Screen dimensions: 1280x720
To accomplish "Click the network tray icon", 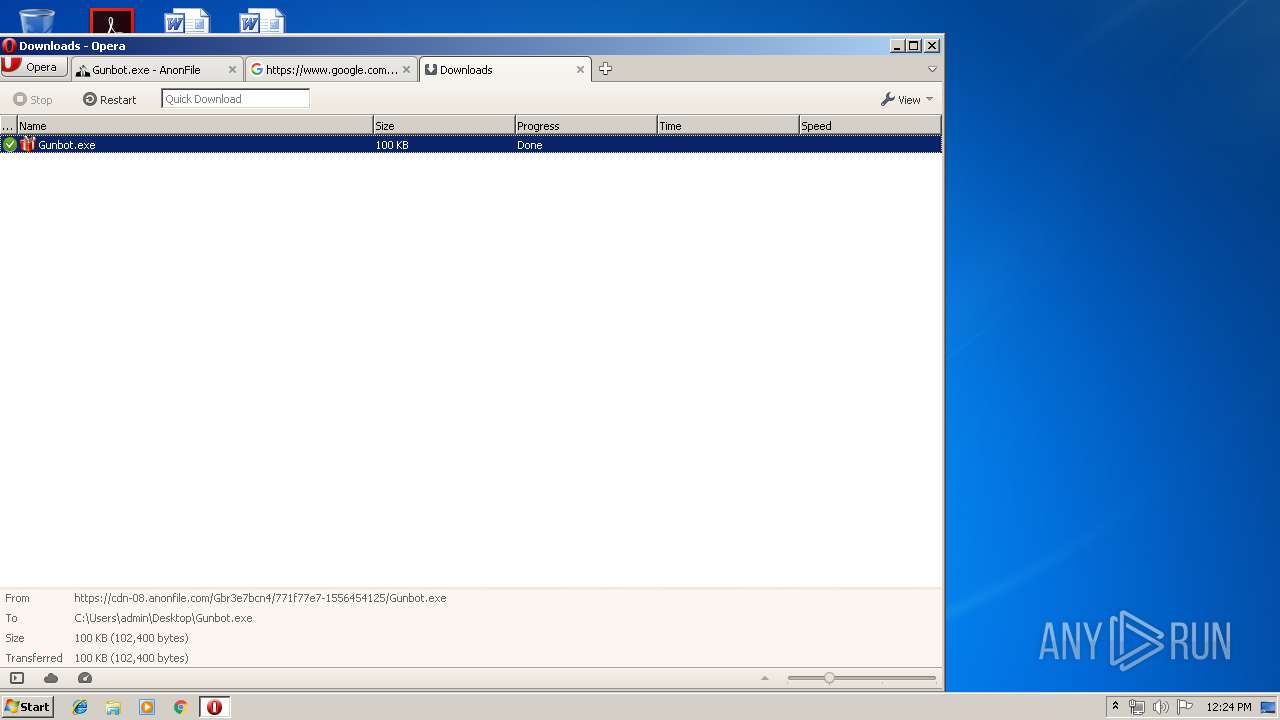I will 1137,707.
